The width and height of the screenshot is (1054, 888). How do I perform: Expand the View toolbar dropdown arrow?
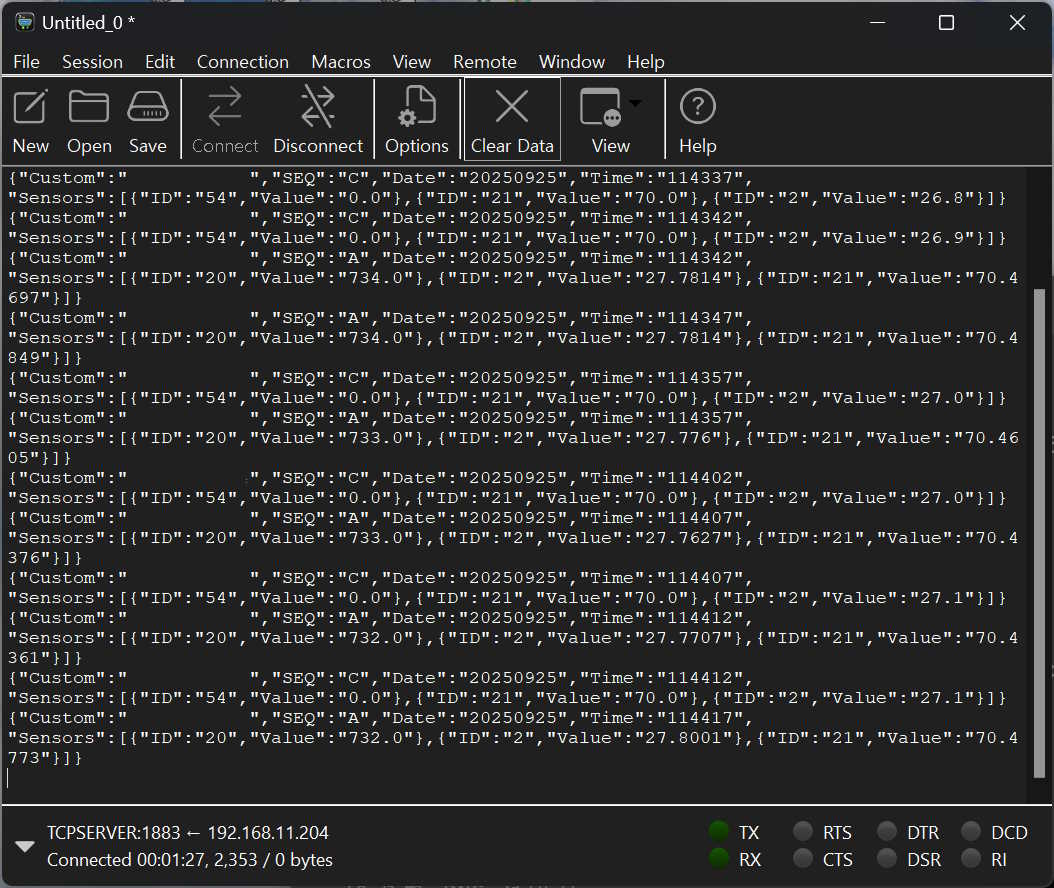[x=635, y=103]
